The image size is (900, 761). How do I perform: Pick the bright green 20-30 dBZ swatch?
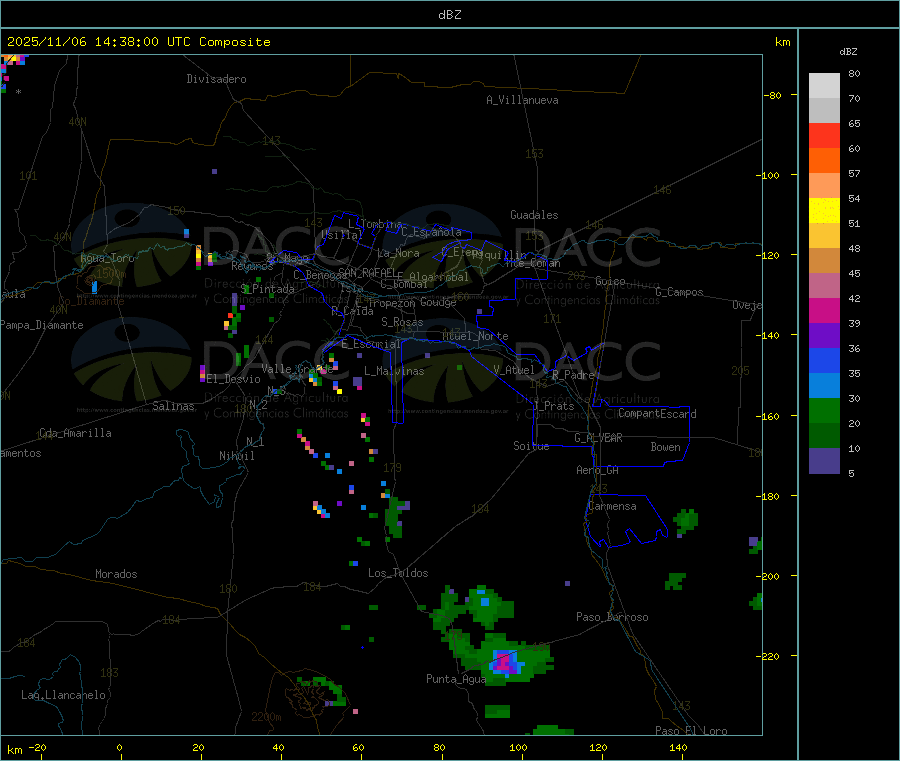(x=824, y=410)
